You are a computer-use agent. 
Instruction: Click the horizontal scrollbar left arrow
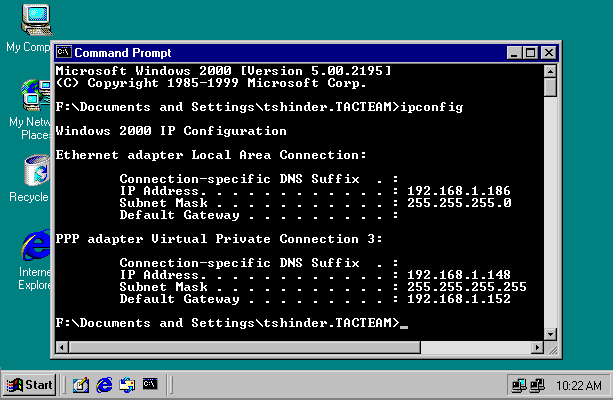pyautogui.click(x=62, y=346)
